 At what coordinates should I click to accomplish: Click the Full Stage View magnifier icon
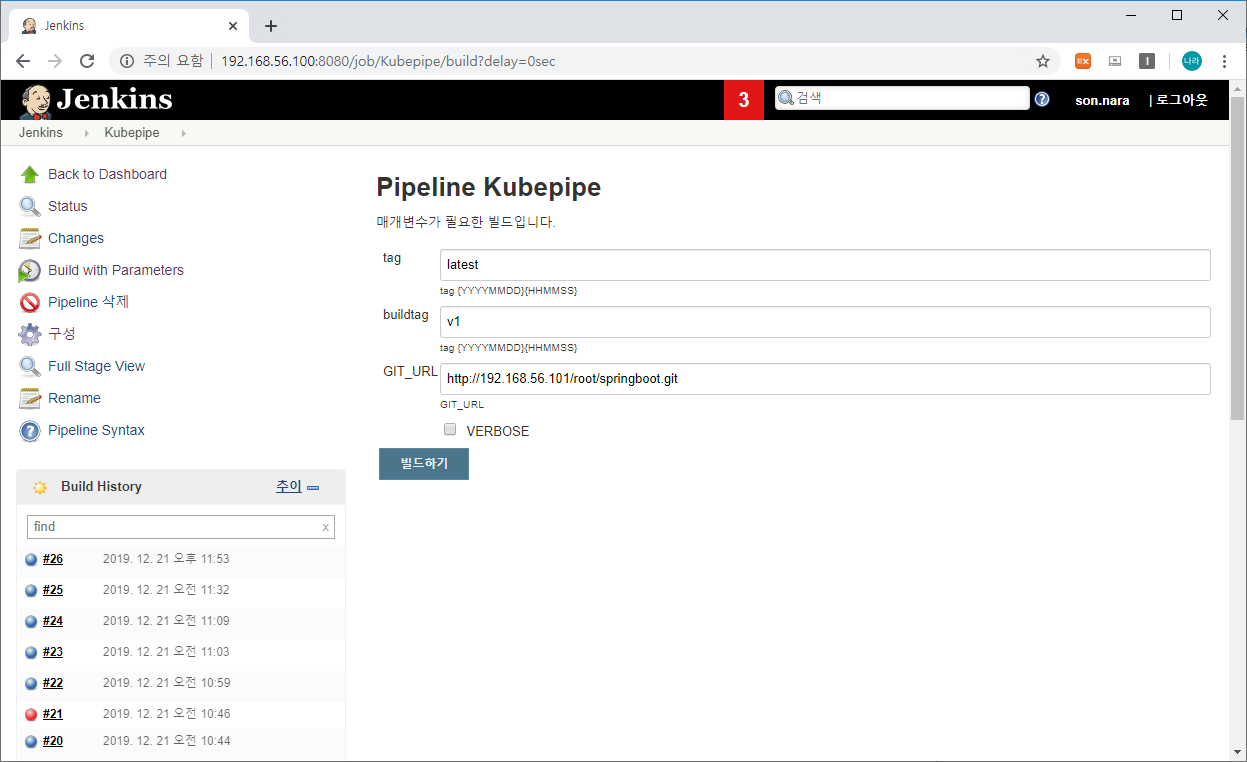coord(30,366)
